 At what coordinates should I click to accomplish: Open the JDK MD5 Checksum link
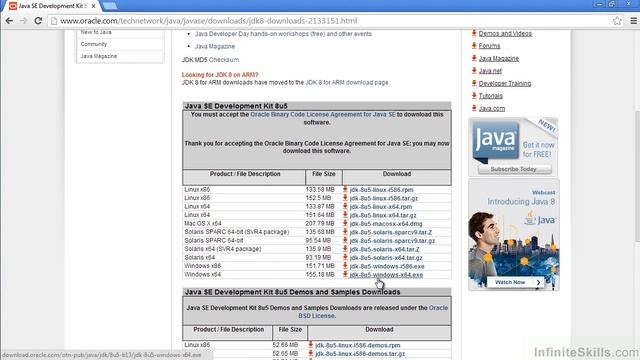click(224, 60)
